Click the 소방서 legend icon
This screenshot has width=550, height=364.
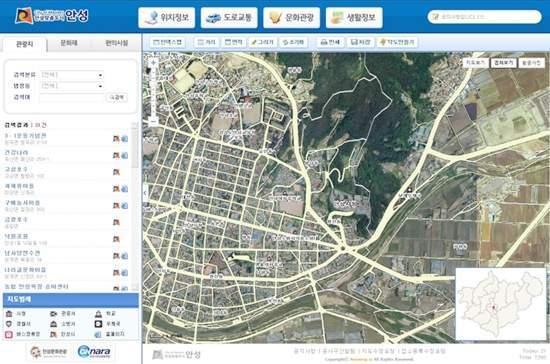(x=54, y=324)
